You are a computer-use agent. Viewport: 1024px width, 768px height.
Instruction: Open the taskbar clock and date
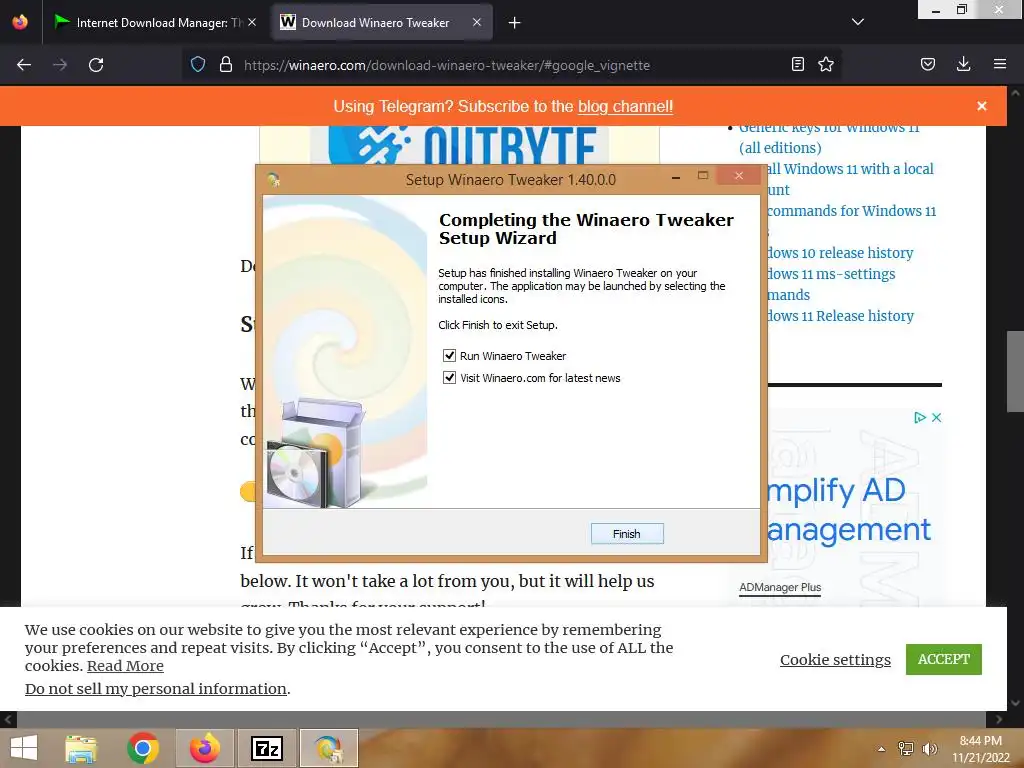pyautogui.click(x=980, y=748)
